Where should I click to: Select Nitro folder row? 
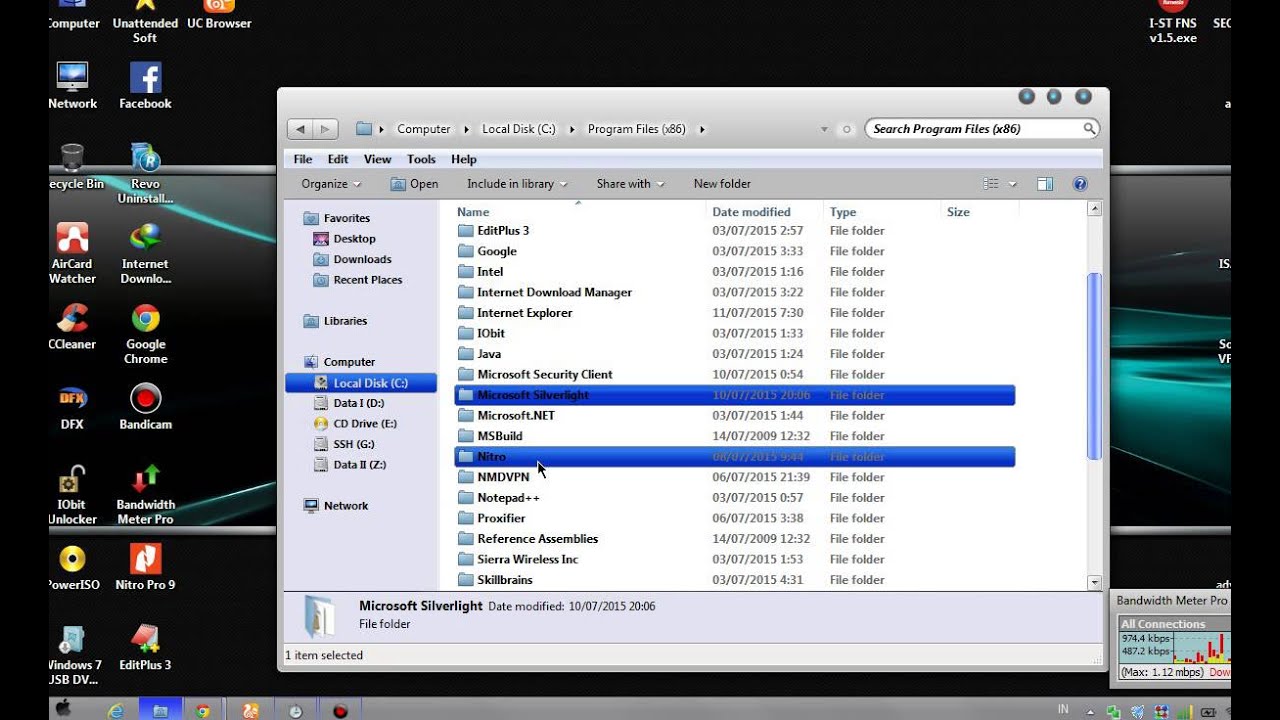point(735,457)
